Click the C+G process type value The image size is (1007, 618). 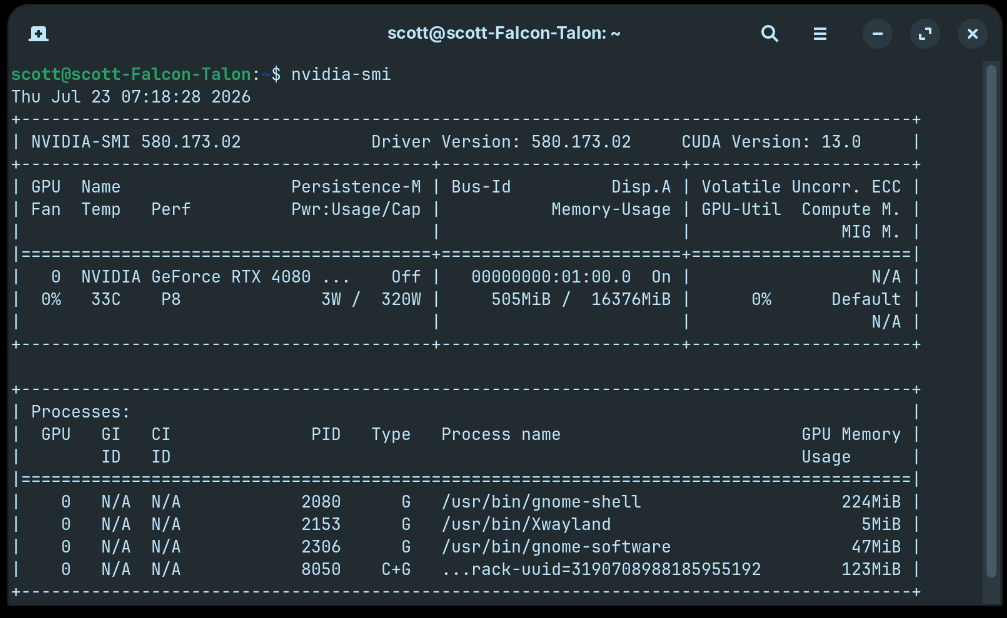(396, 569)
